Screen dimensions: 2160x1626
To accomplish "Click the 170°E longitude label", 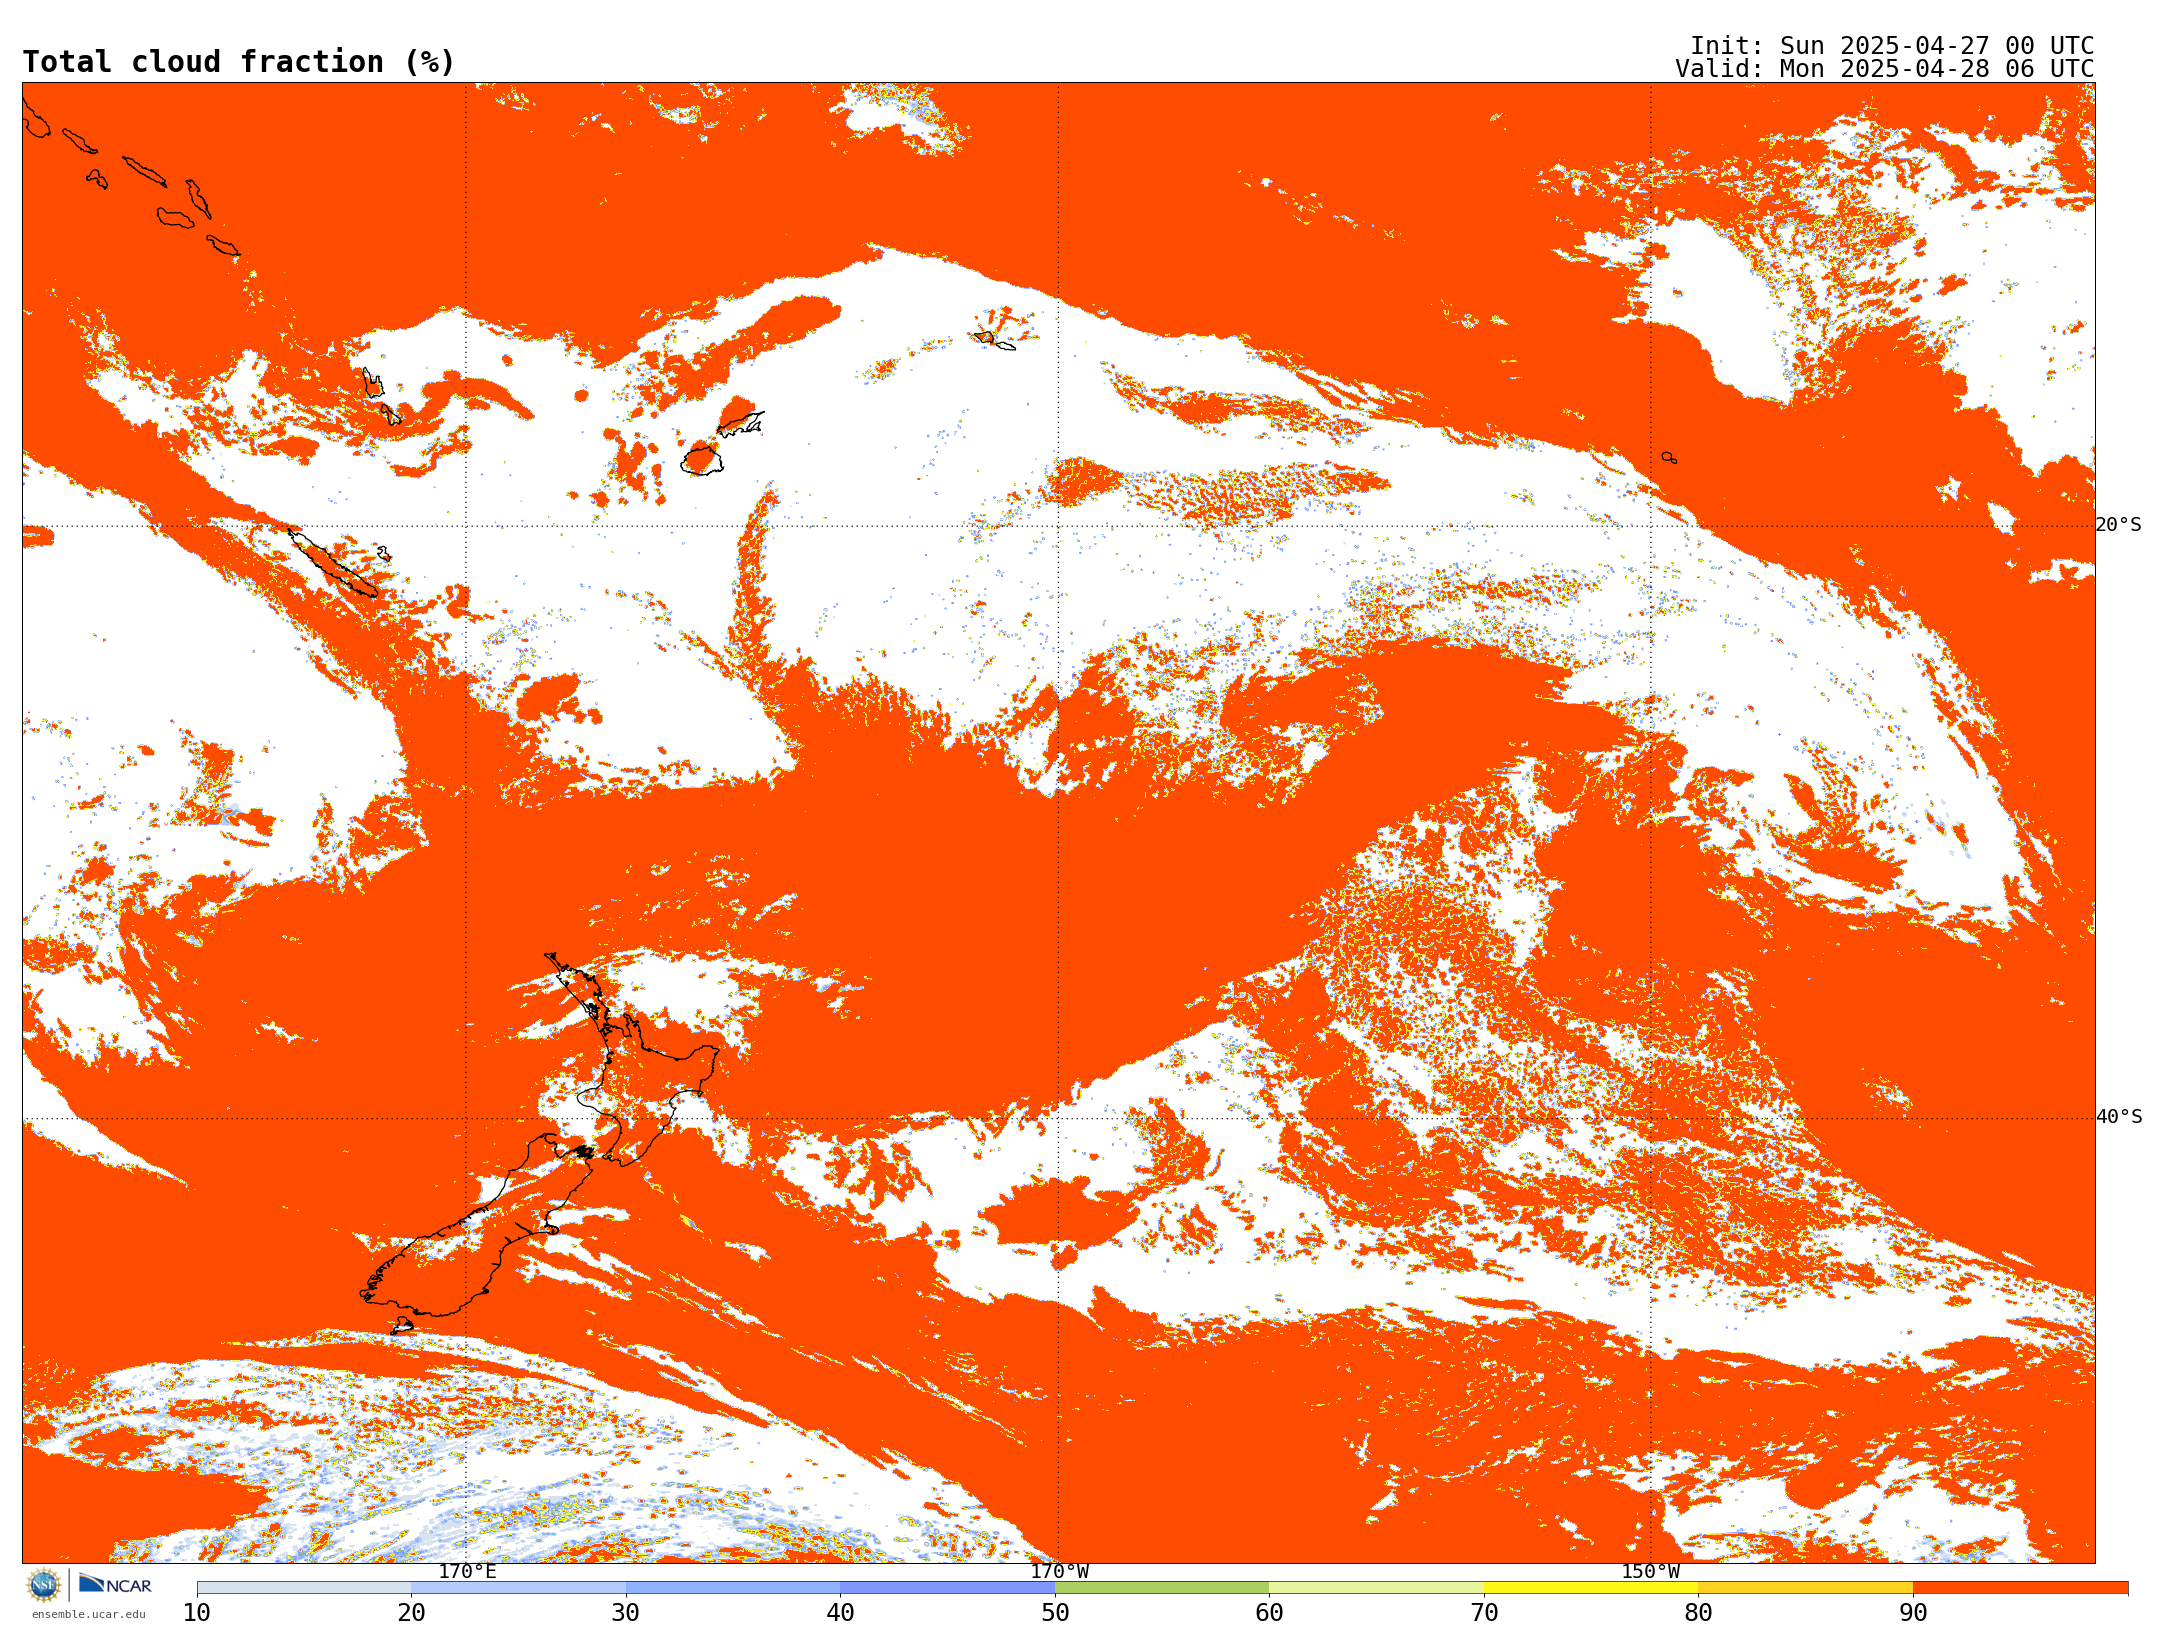I will click(x=467, y=1572).
